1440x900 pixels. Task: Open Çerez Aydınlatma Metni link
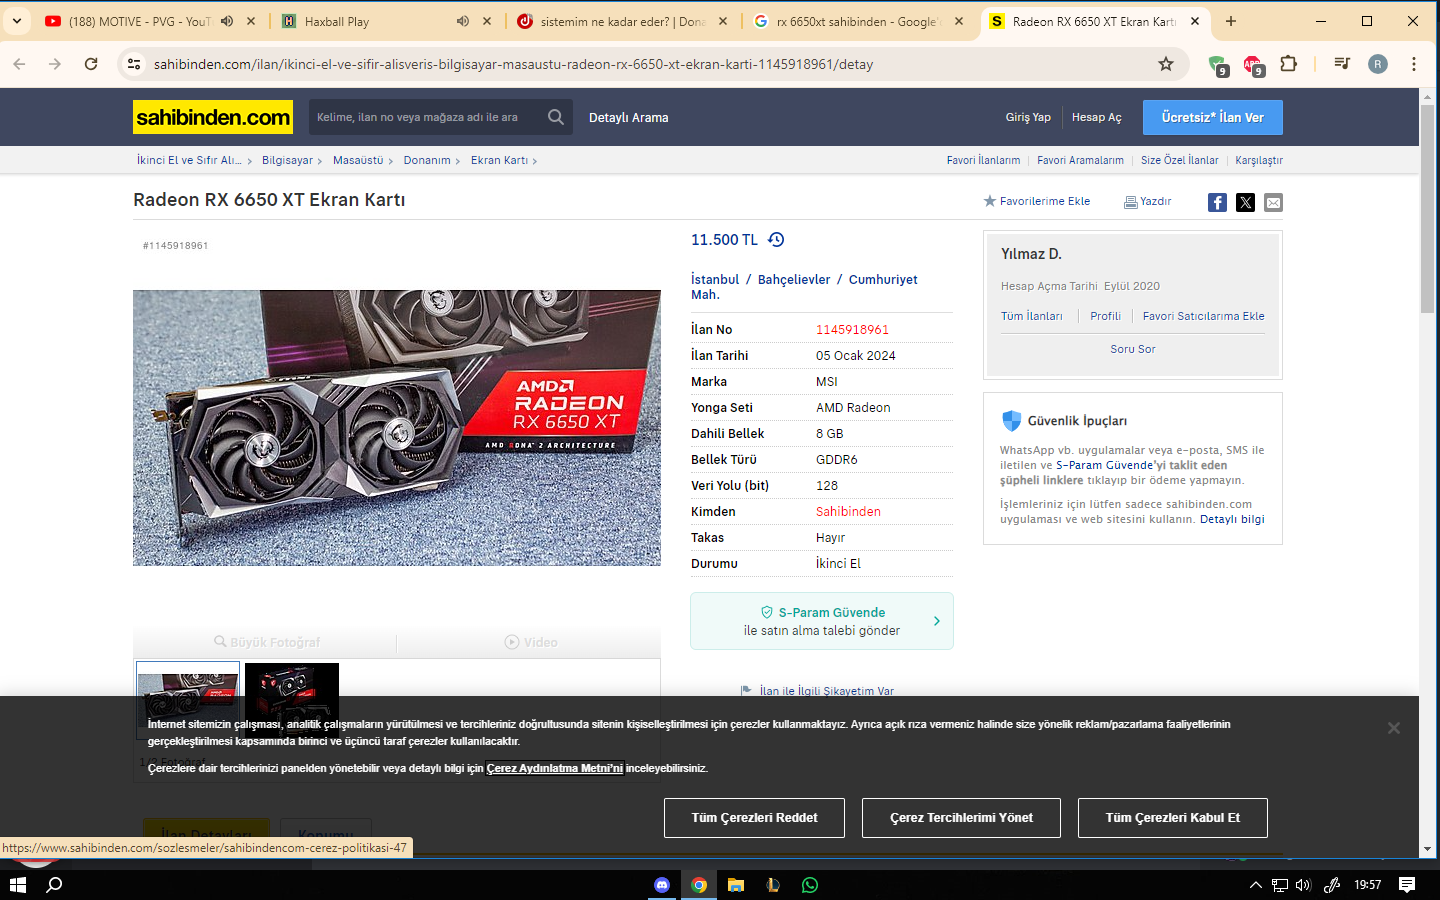coord(555,768)
